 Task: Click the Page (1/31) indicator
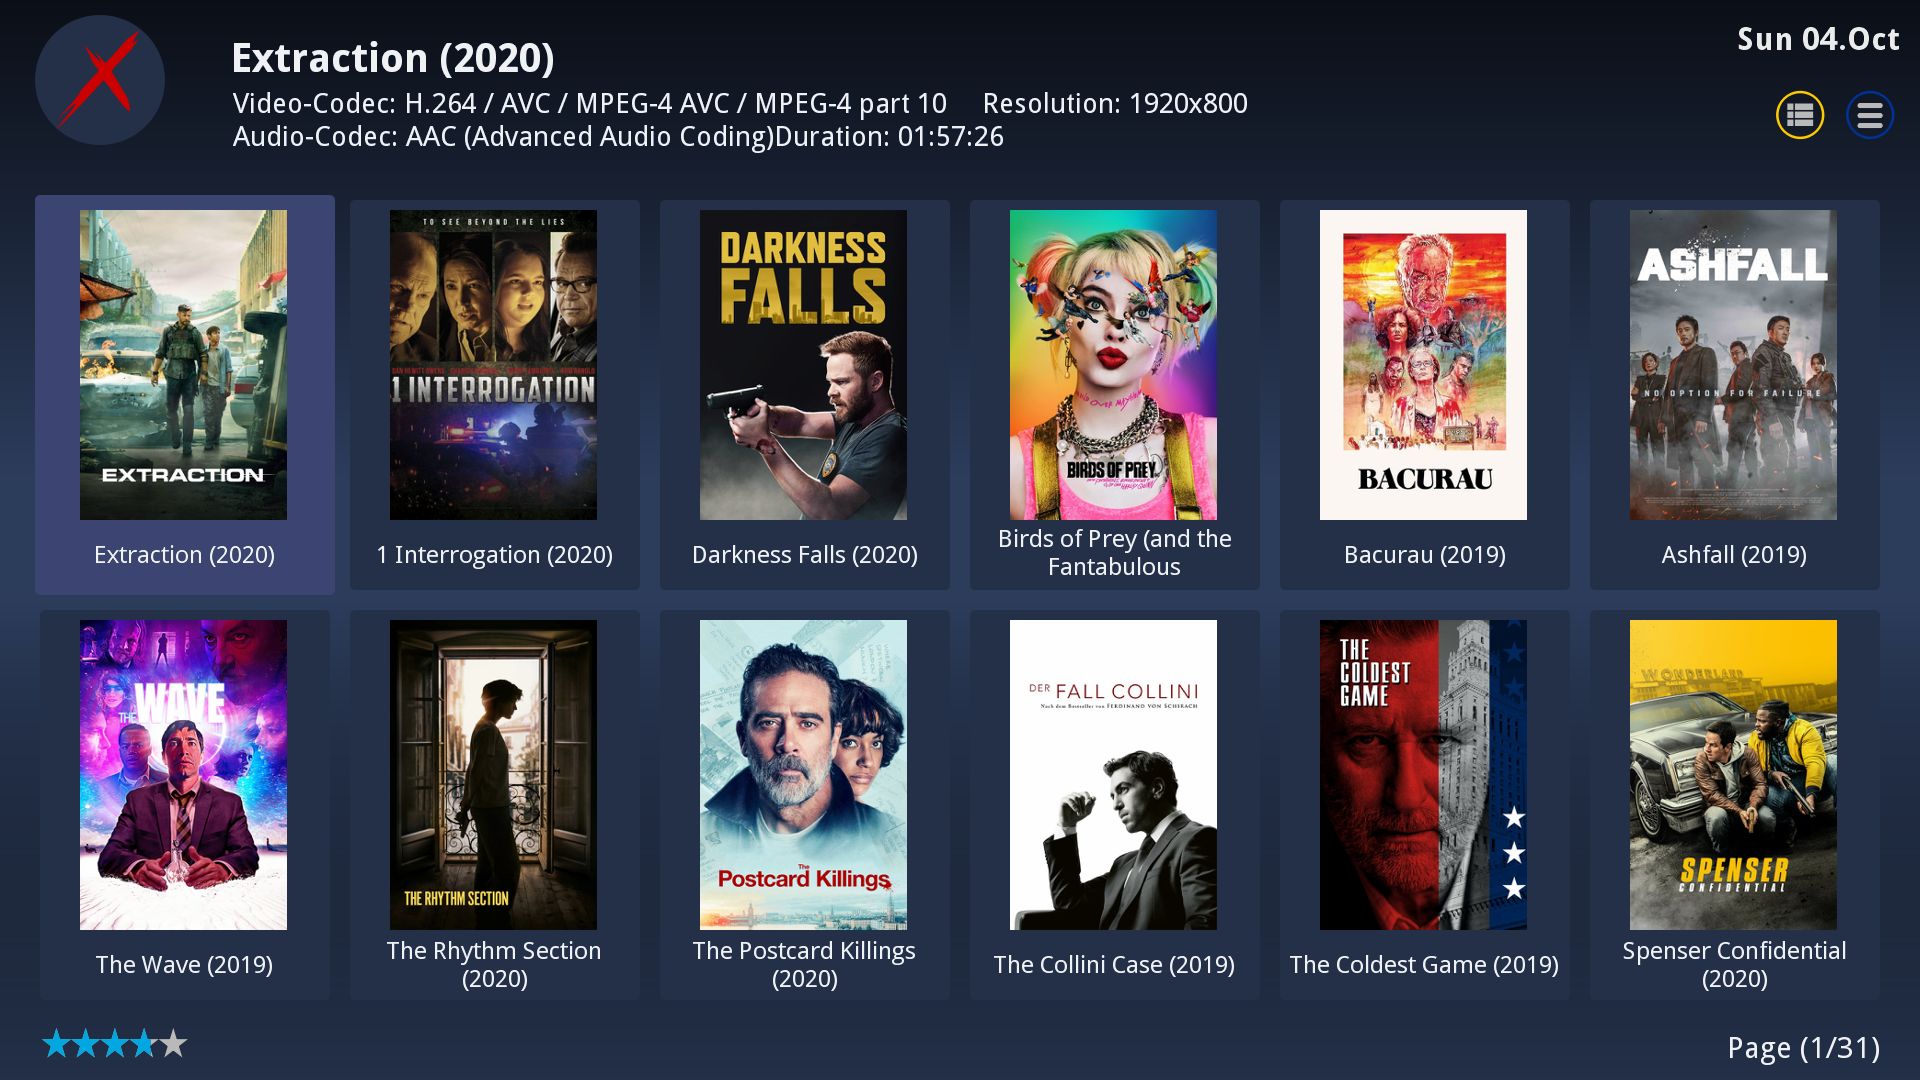point(1804,1048)
